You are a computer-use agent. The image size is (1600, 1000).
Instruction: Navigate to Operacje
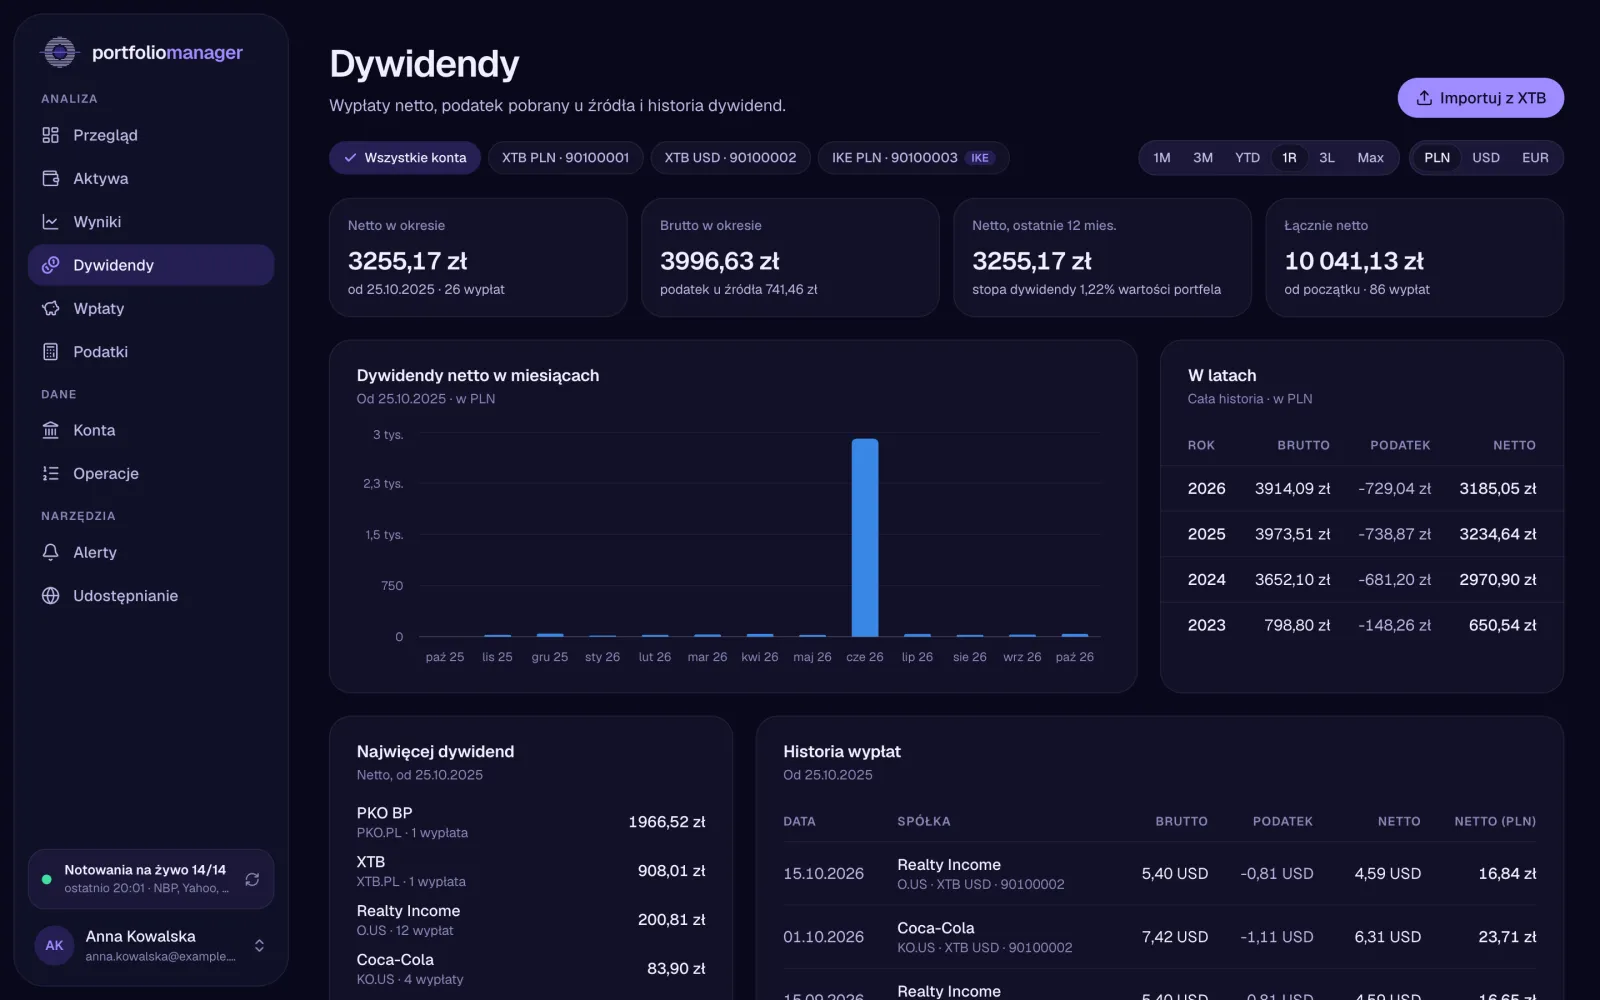click(151, 473)
